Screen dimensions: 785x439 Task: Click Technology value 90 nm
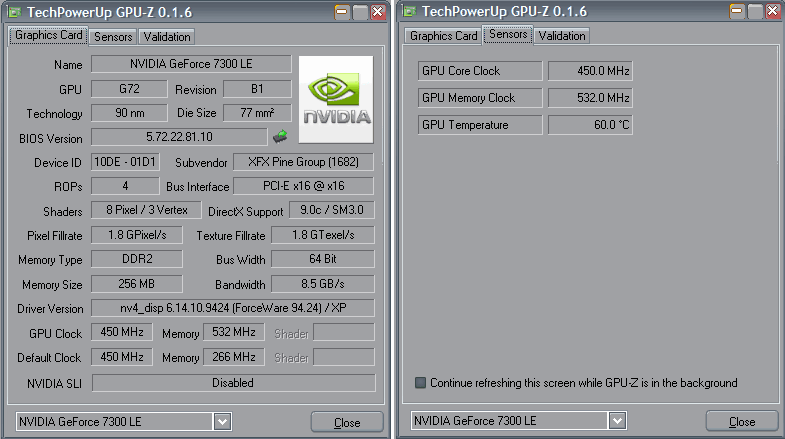click(129, 113)
